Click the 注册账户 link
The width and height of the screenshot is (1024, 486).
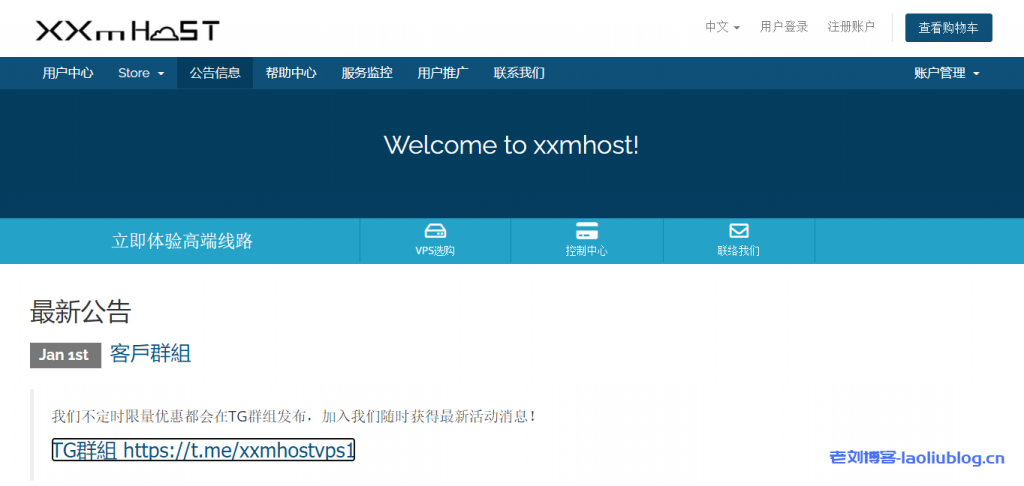tap(851, 27)
